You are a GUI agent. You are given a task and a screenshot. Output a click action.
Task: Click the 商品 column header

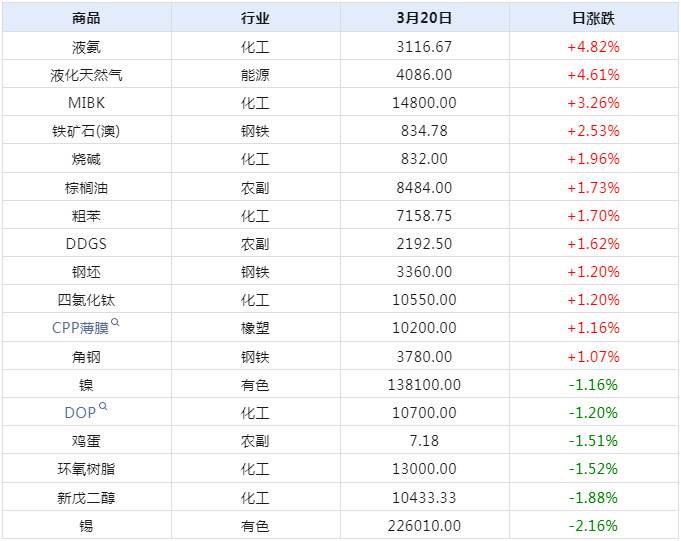87,18
